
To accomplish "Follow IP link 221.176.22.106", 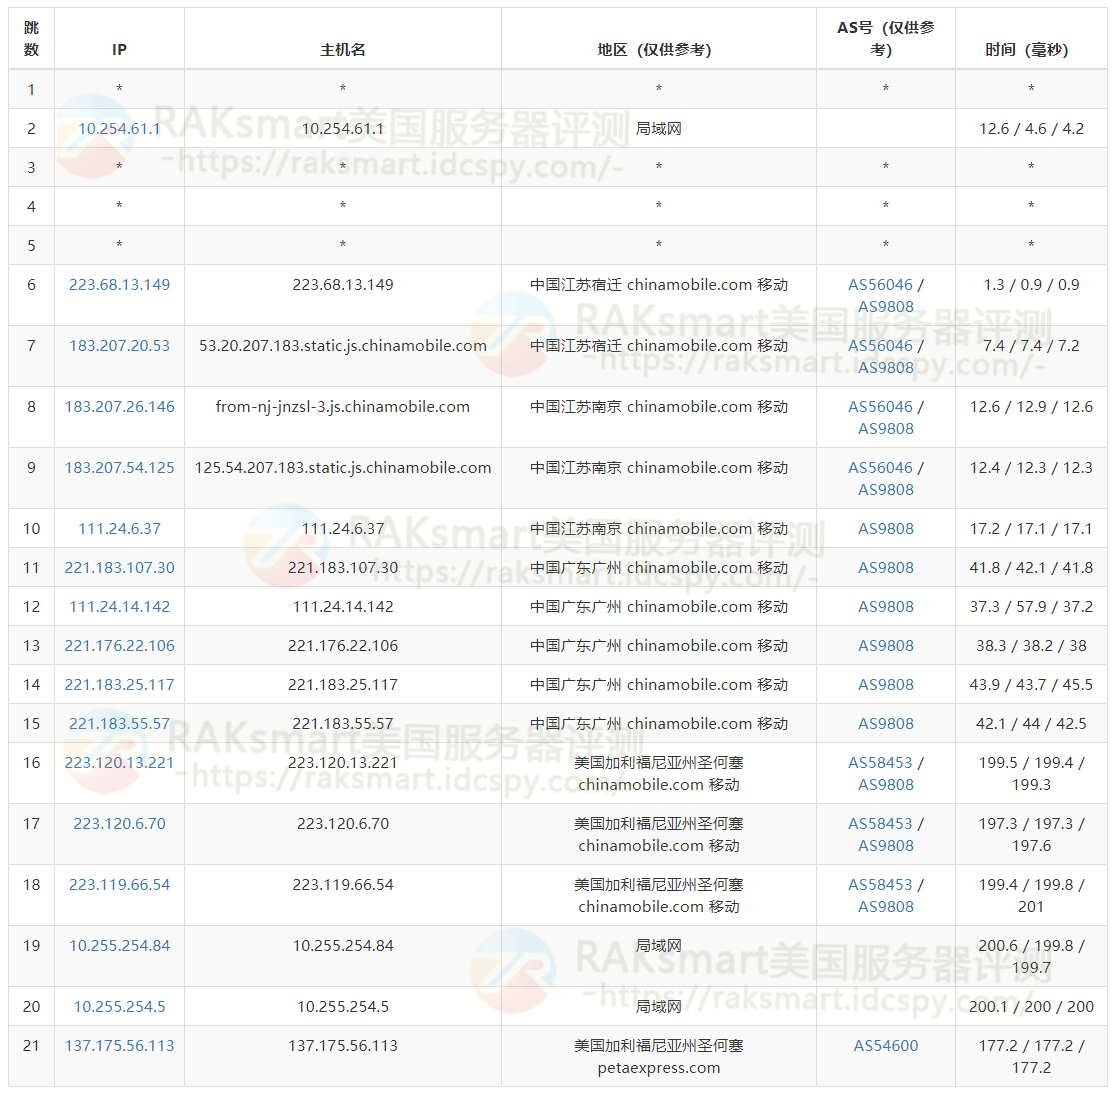I will (119, 647).
